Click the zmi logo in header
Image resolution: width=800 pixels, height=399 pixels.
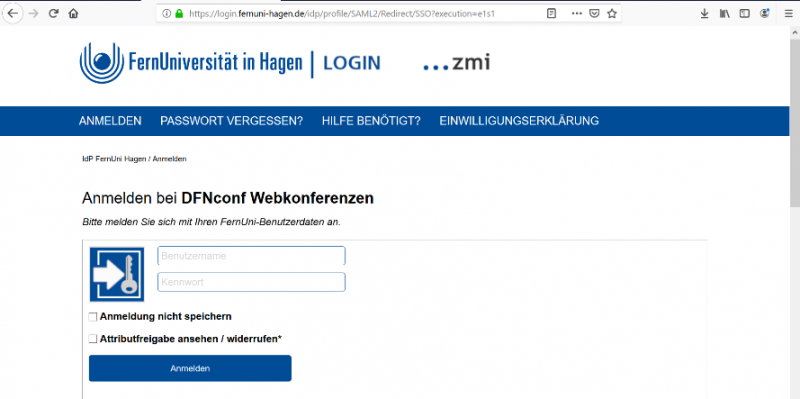(456, 63)
